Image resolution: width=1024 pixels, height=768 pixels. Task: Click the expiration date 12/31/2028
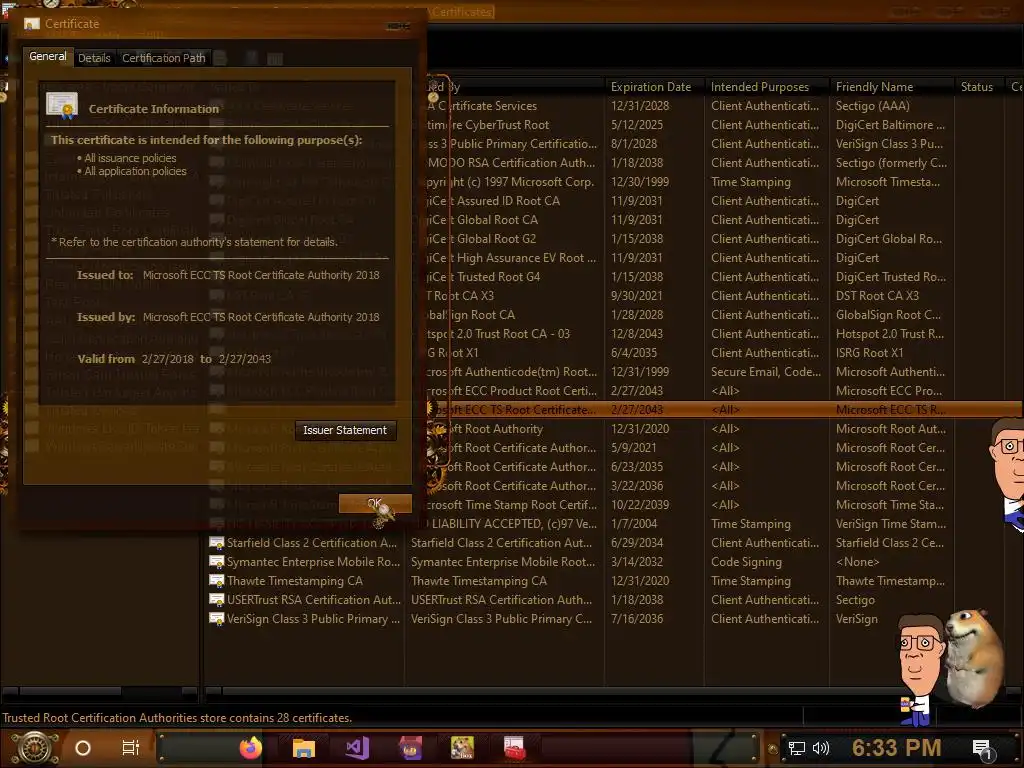(639, 106)
